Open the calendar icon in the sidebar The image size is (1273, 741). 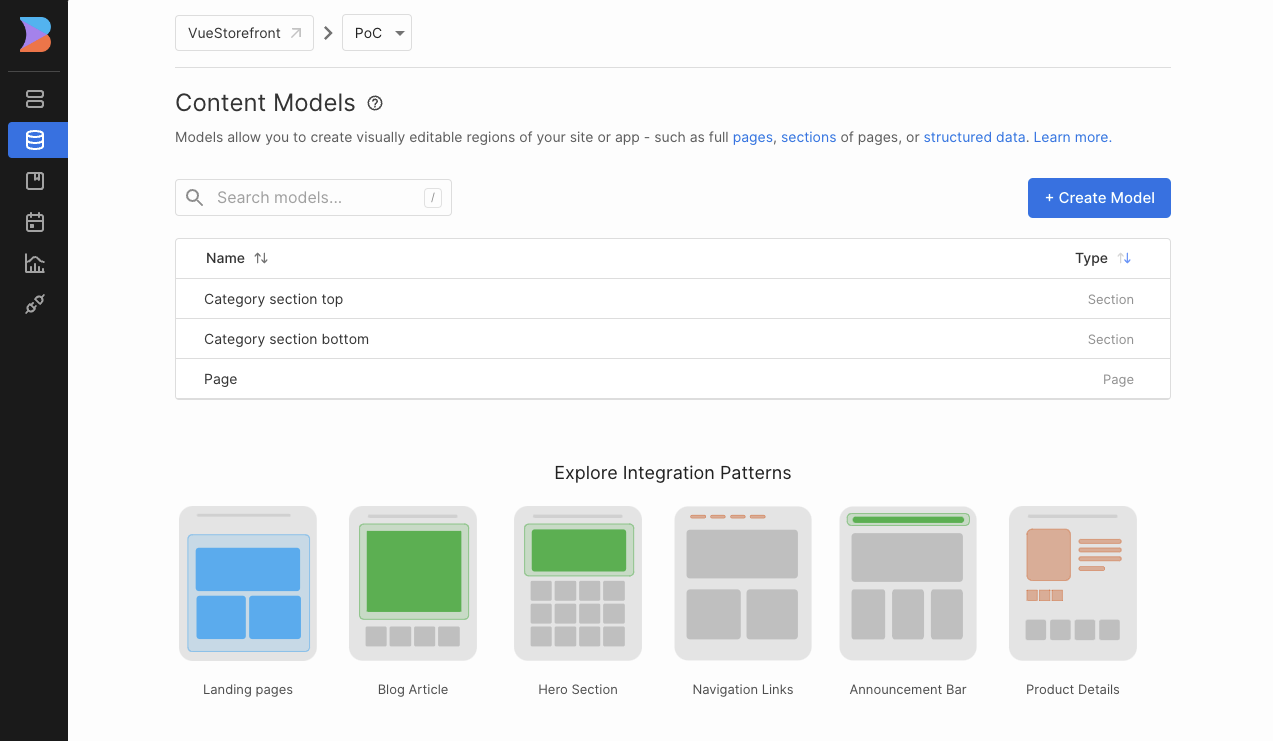35,222
